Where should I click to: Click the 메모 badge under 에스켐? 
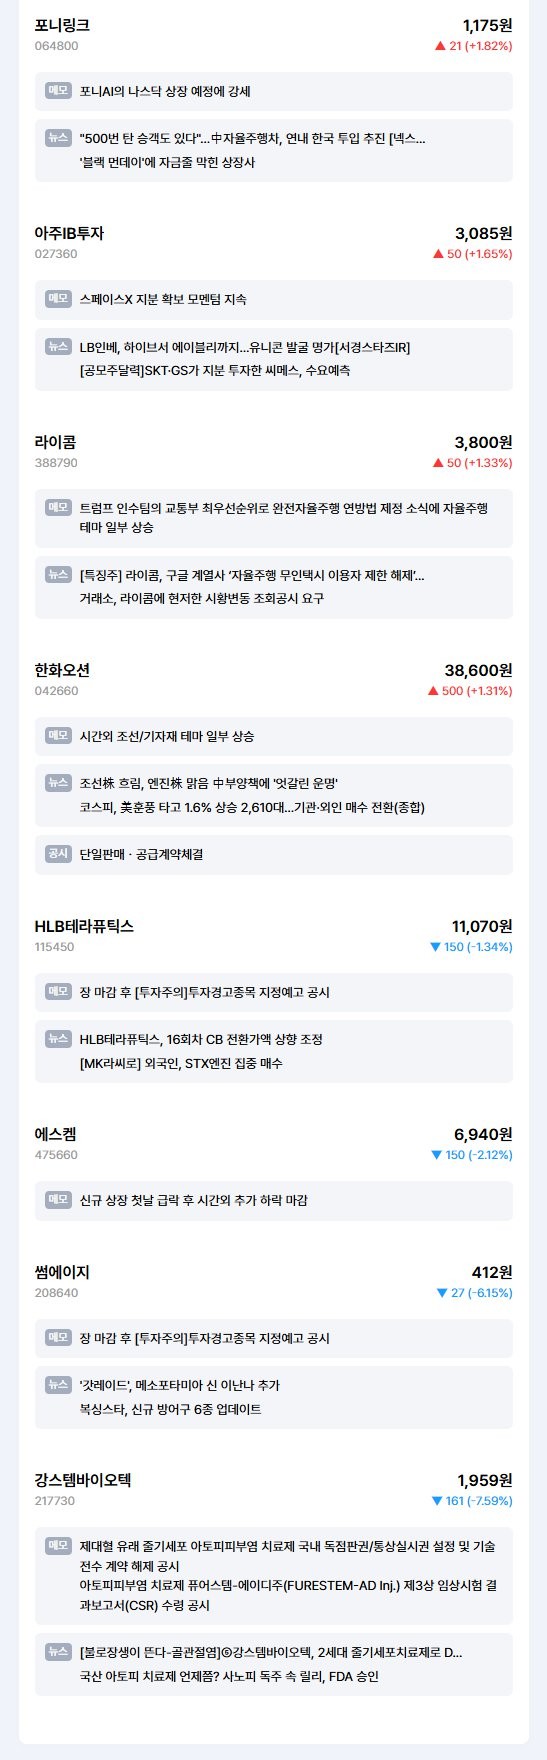tap(58, 1199)
